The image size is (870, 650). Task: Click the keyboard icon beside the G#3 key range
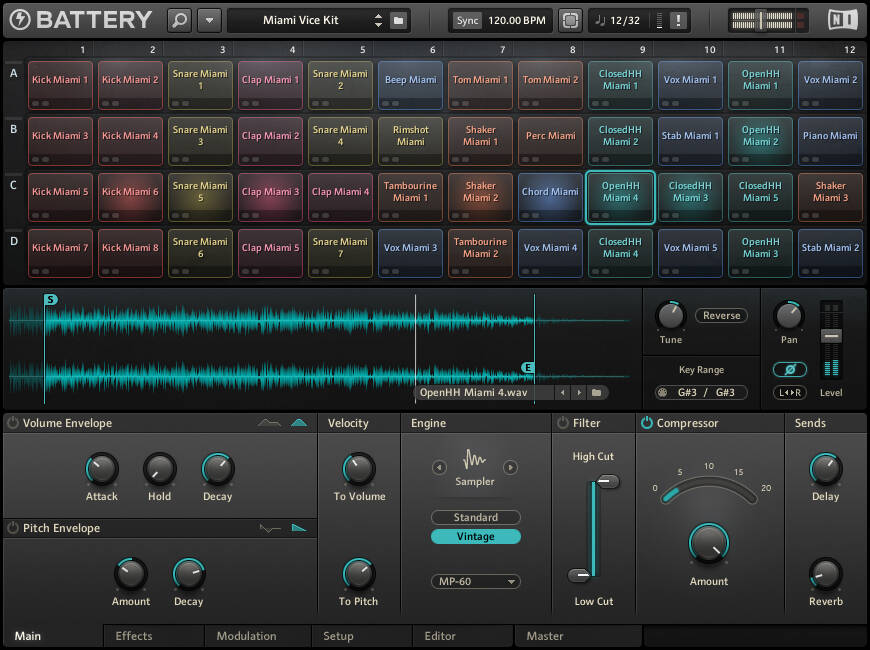point(661,392)
